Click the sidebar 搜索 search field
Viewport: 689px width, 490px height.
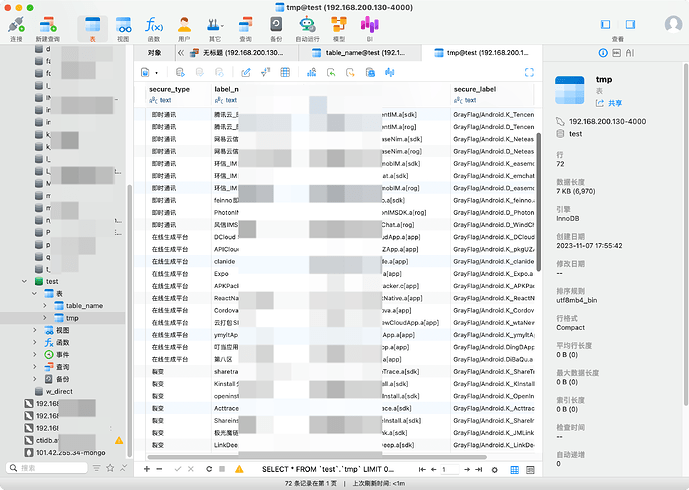(47, 468)
